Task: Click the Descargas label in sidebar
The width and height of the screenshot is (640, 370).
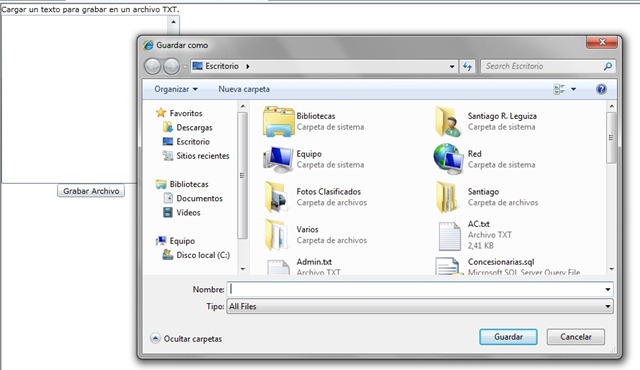Action: click(194, 128)
